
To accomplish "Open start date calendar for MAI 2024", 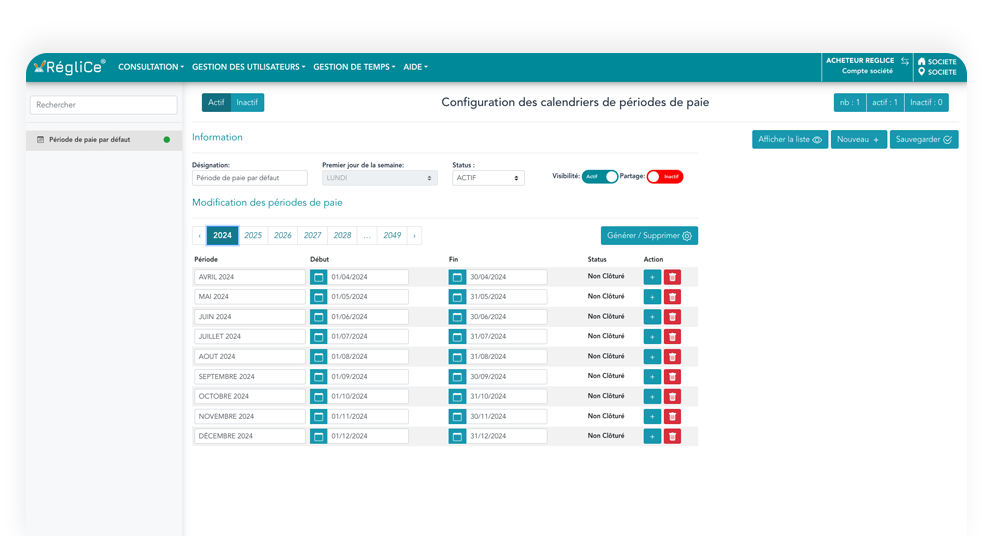I will click(318, 297).
